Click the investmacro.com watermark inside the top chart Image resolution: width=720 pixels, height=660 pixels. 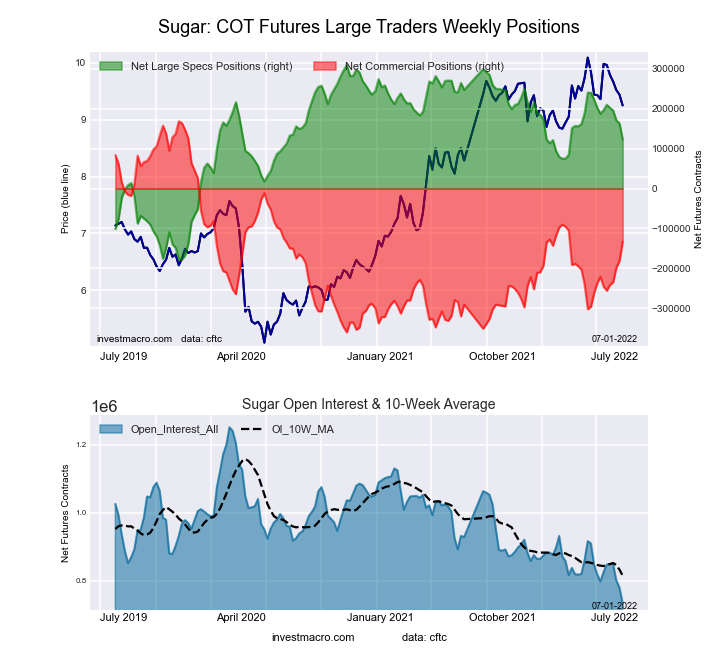[135, 338]
